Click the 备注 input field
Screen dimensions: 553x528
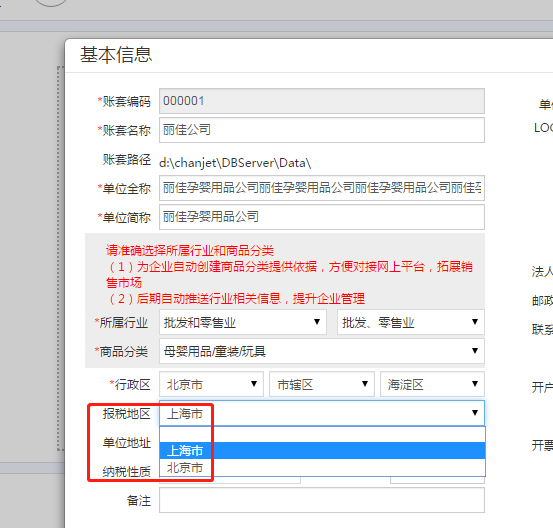click(322, 500)
